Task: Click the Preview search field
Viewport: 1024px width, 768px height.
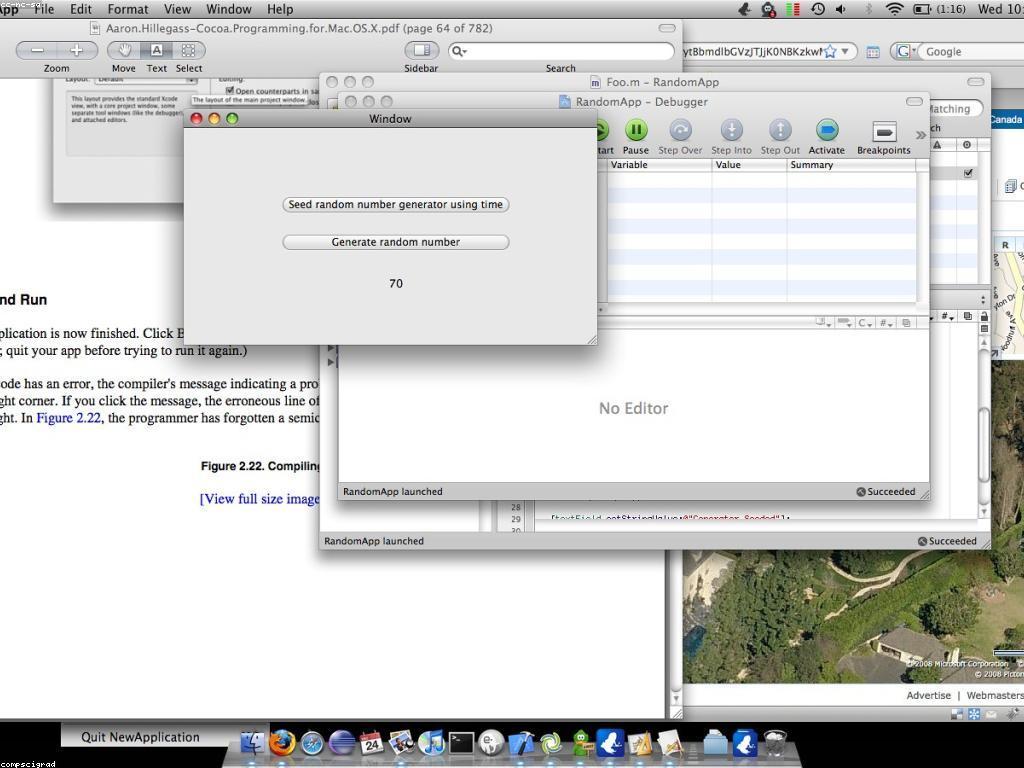Action: click(565, 50)
